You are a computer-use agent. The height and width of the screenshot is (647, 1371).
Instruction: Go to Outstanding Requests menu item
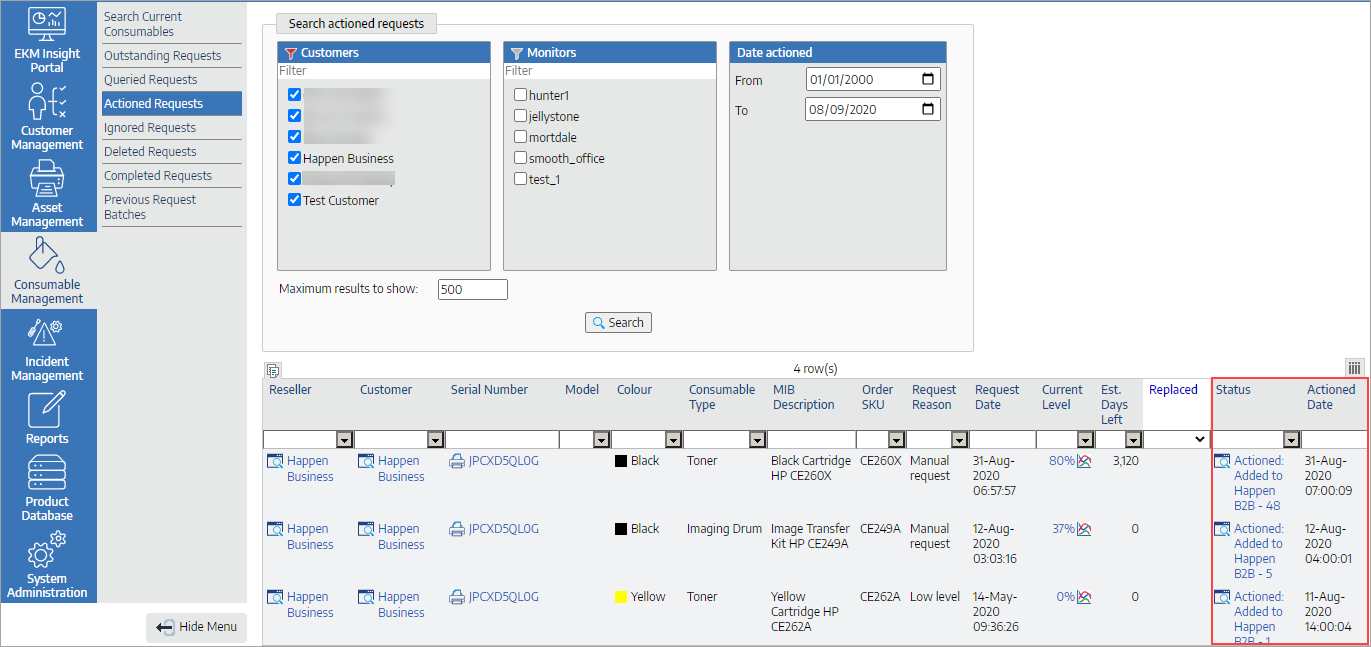[163, 56]
